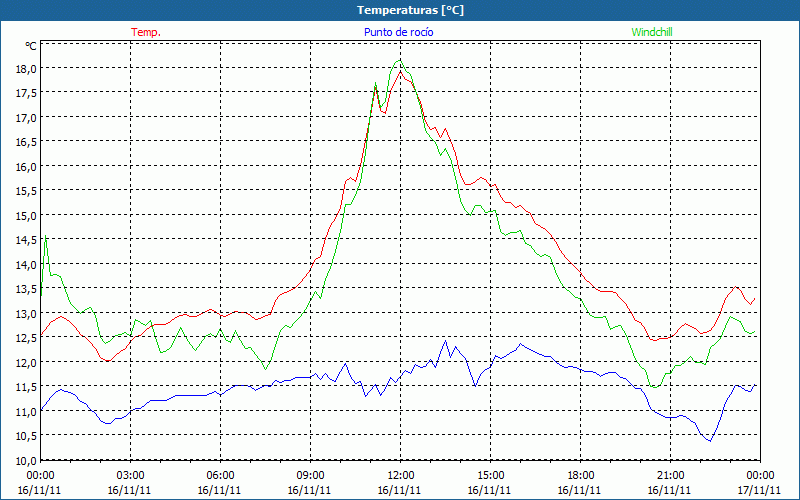
Task: Select the 21:00 time axis label
Action: point(670,475)
